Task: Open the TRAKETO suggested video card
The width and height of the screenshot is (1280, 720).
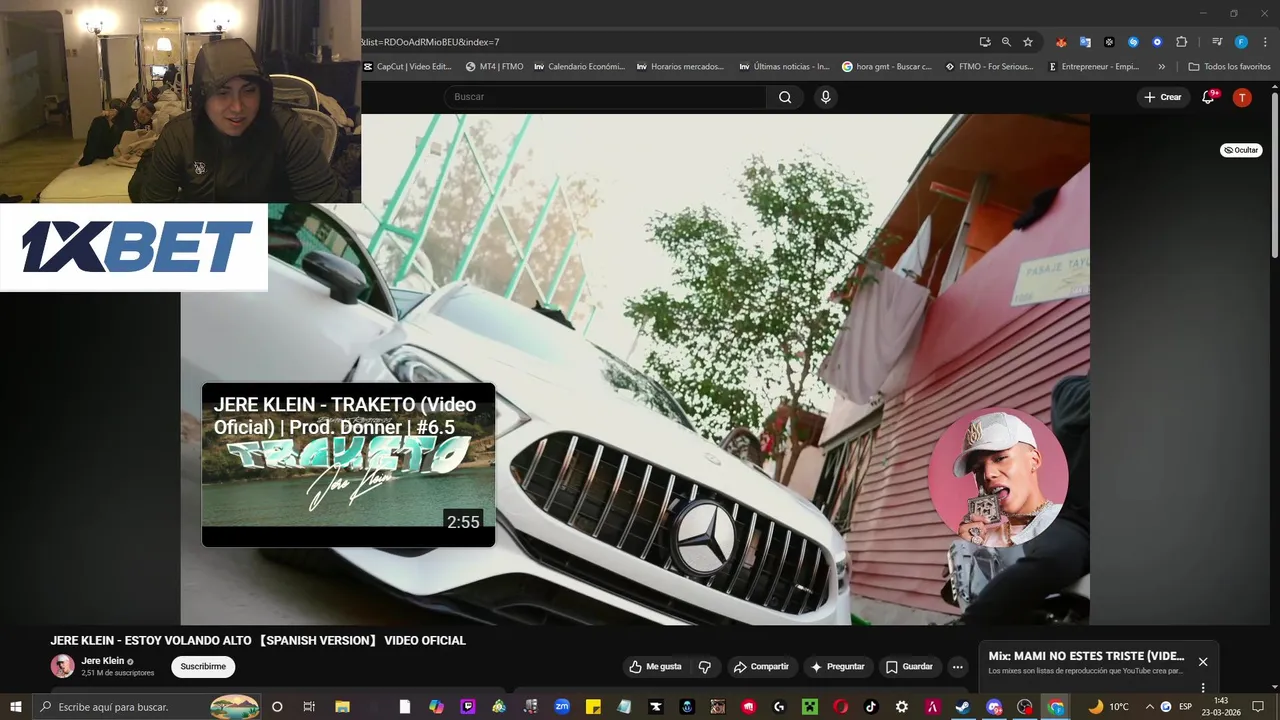Action: pos(348,465)
